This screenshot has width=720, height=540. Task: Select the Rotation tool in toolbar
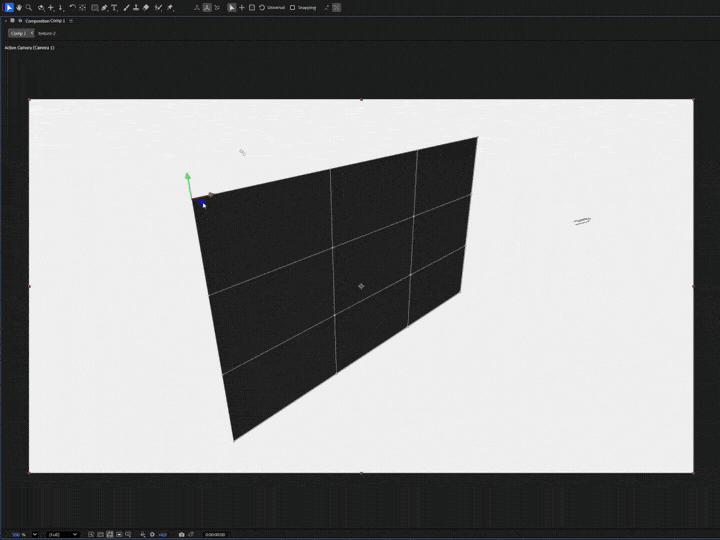pyautogui.click(x=72, y=7)
